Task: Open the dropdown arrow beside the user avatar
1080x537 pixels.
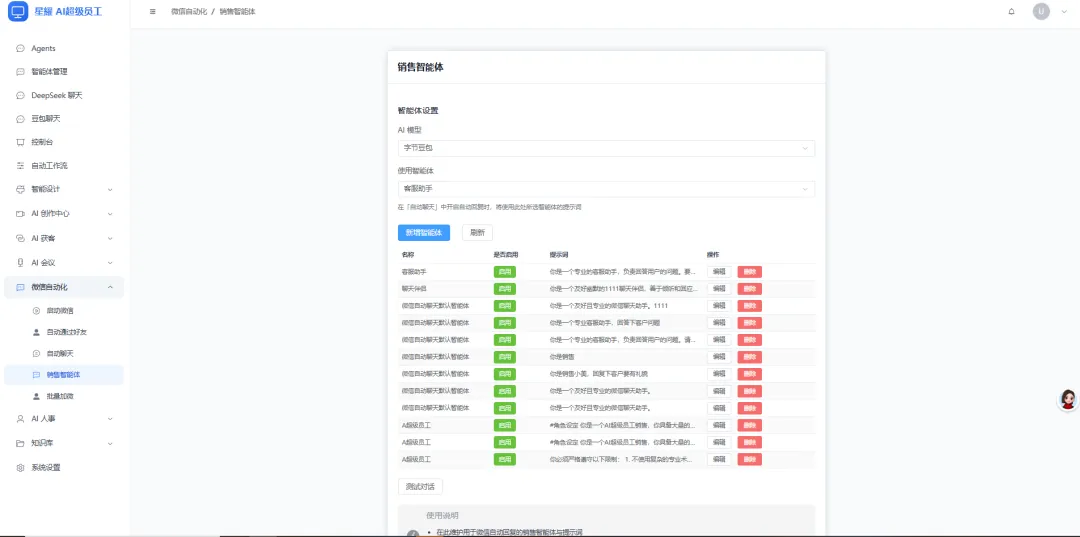Action: pos(1064,12)
